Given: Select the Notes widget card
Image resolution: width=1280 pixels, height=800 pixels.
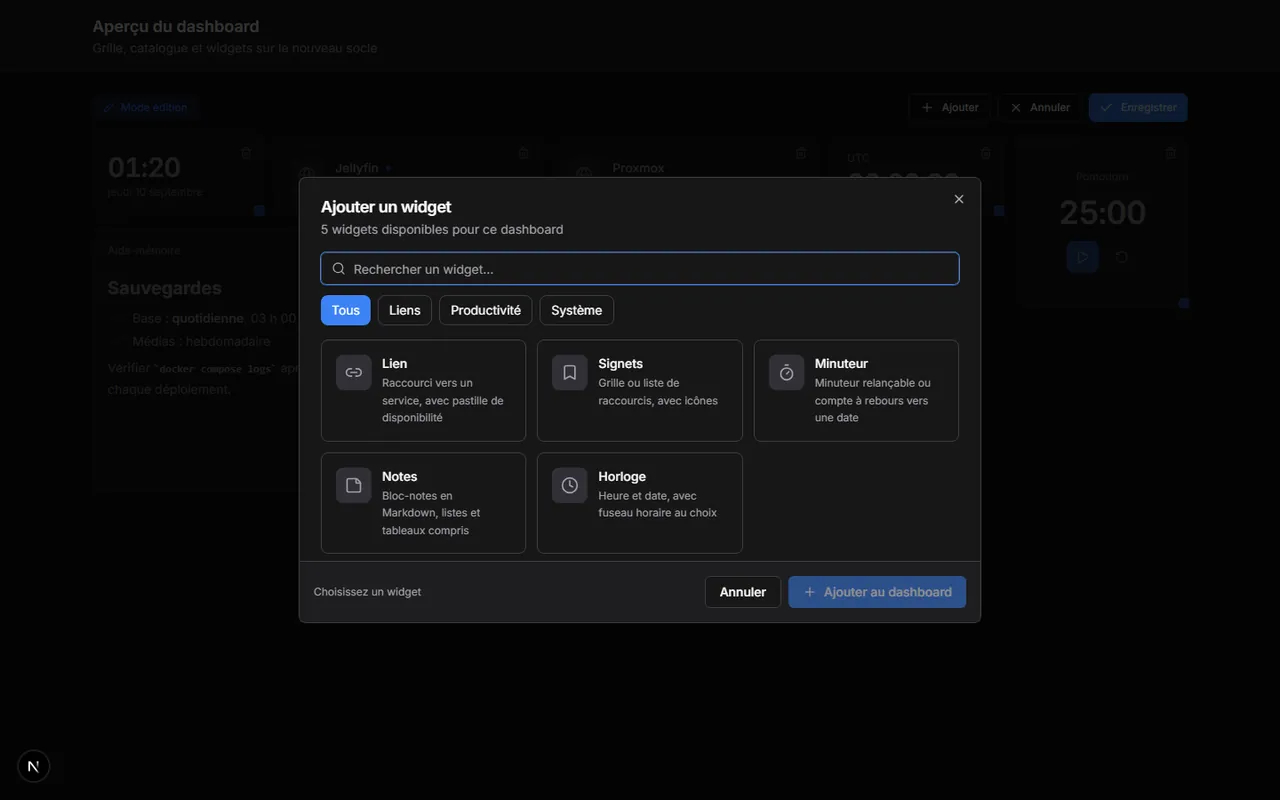Looking at the screenshot, I should [x=423, y=503].
